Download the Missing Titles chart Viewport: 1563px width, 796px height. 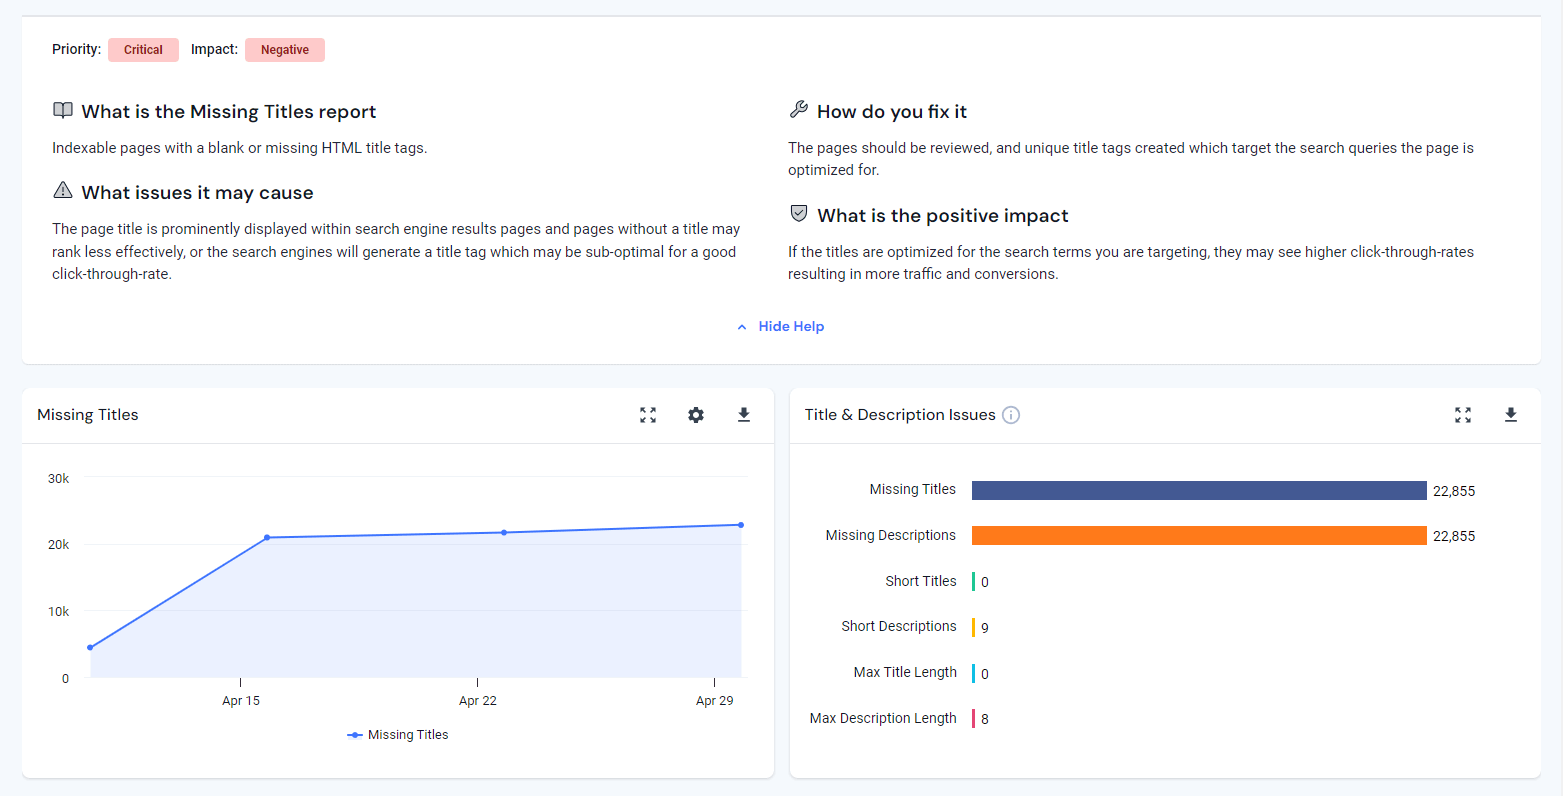click(x=744, y=415)
